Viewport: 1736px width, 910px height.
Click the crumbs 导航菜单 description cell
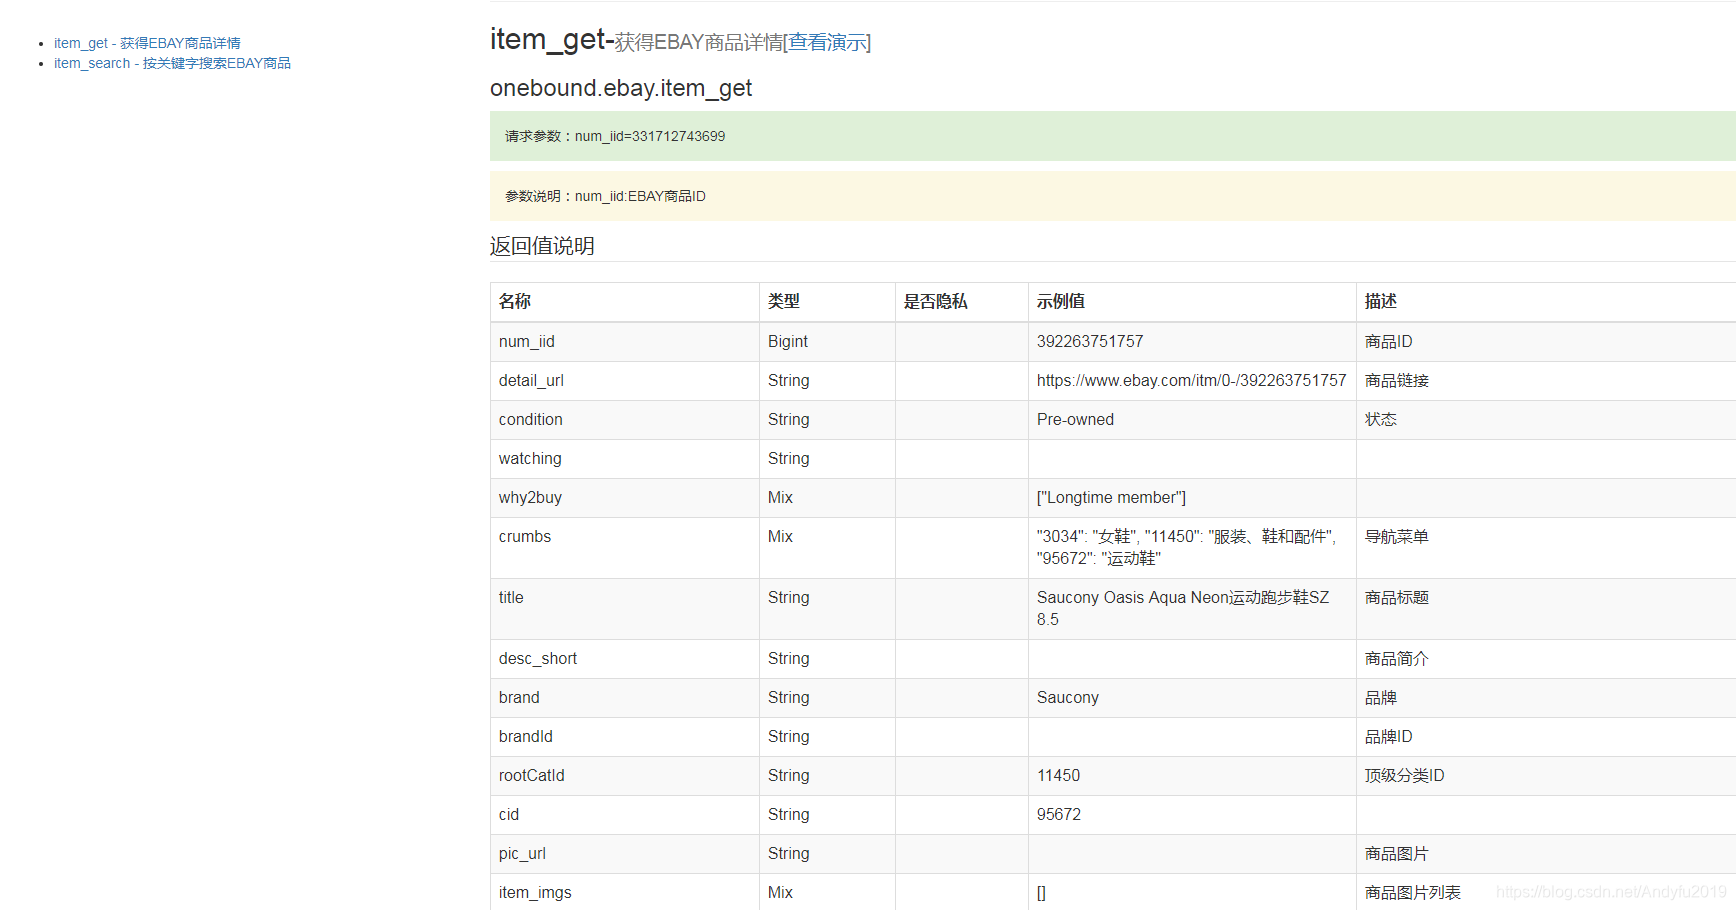[x=1396, y=536]
